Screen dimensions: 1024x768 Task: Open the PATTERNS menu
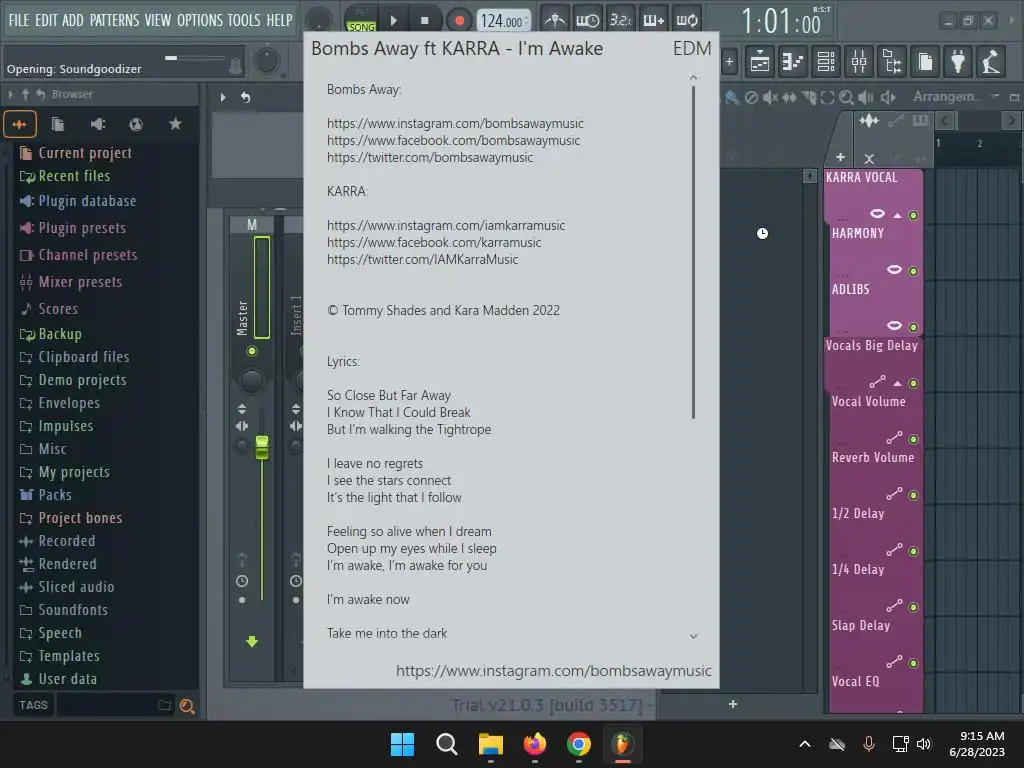pyautogui.click(x=114, y=20)
